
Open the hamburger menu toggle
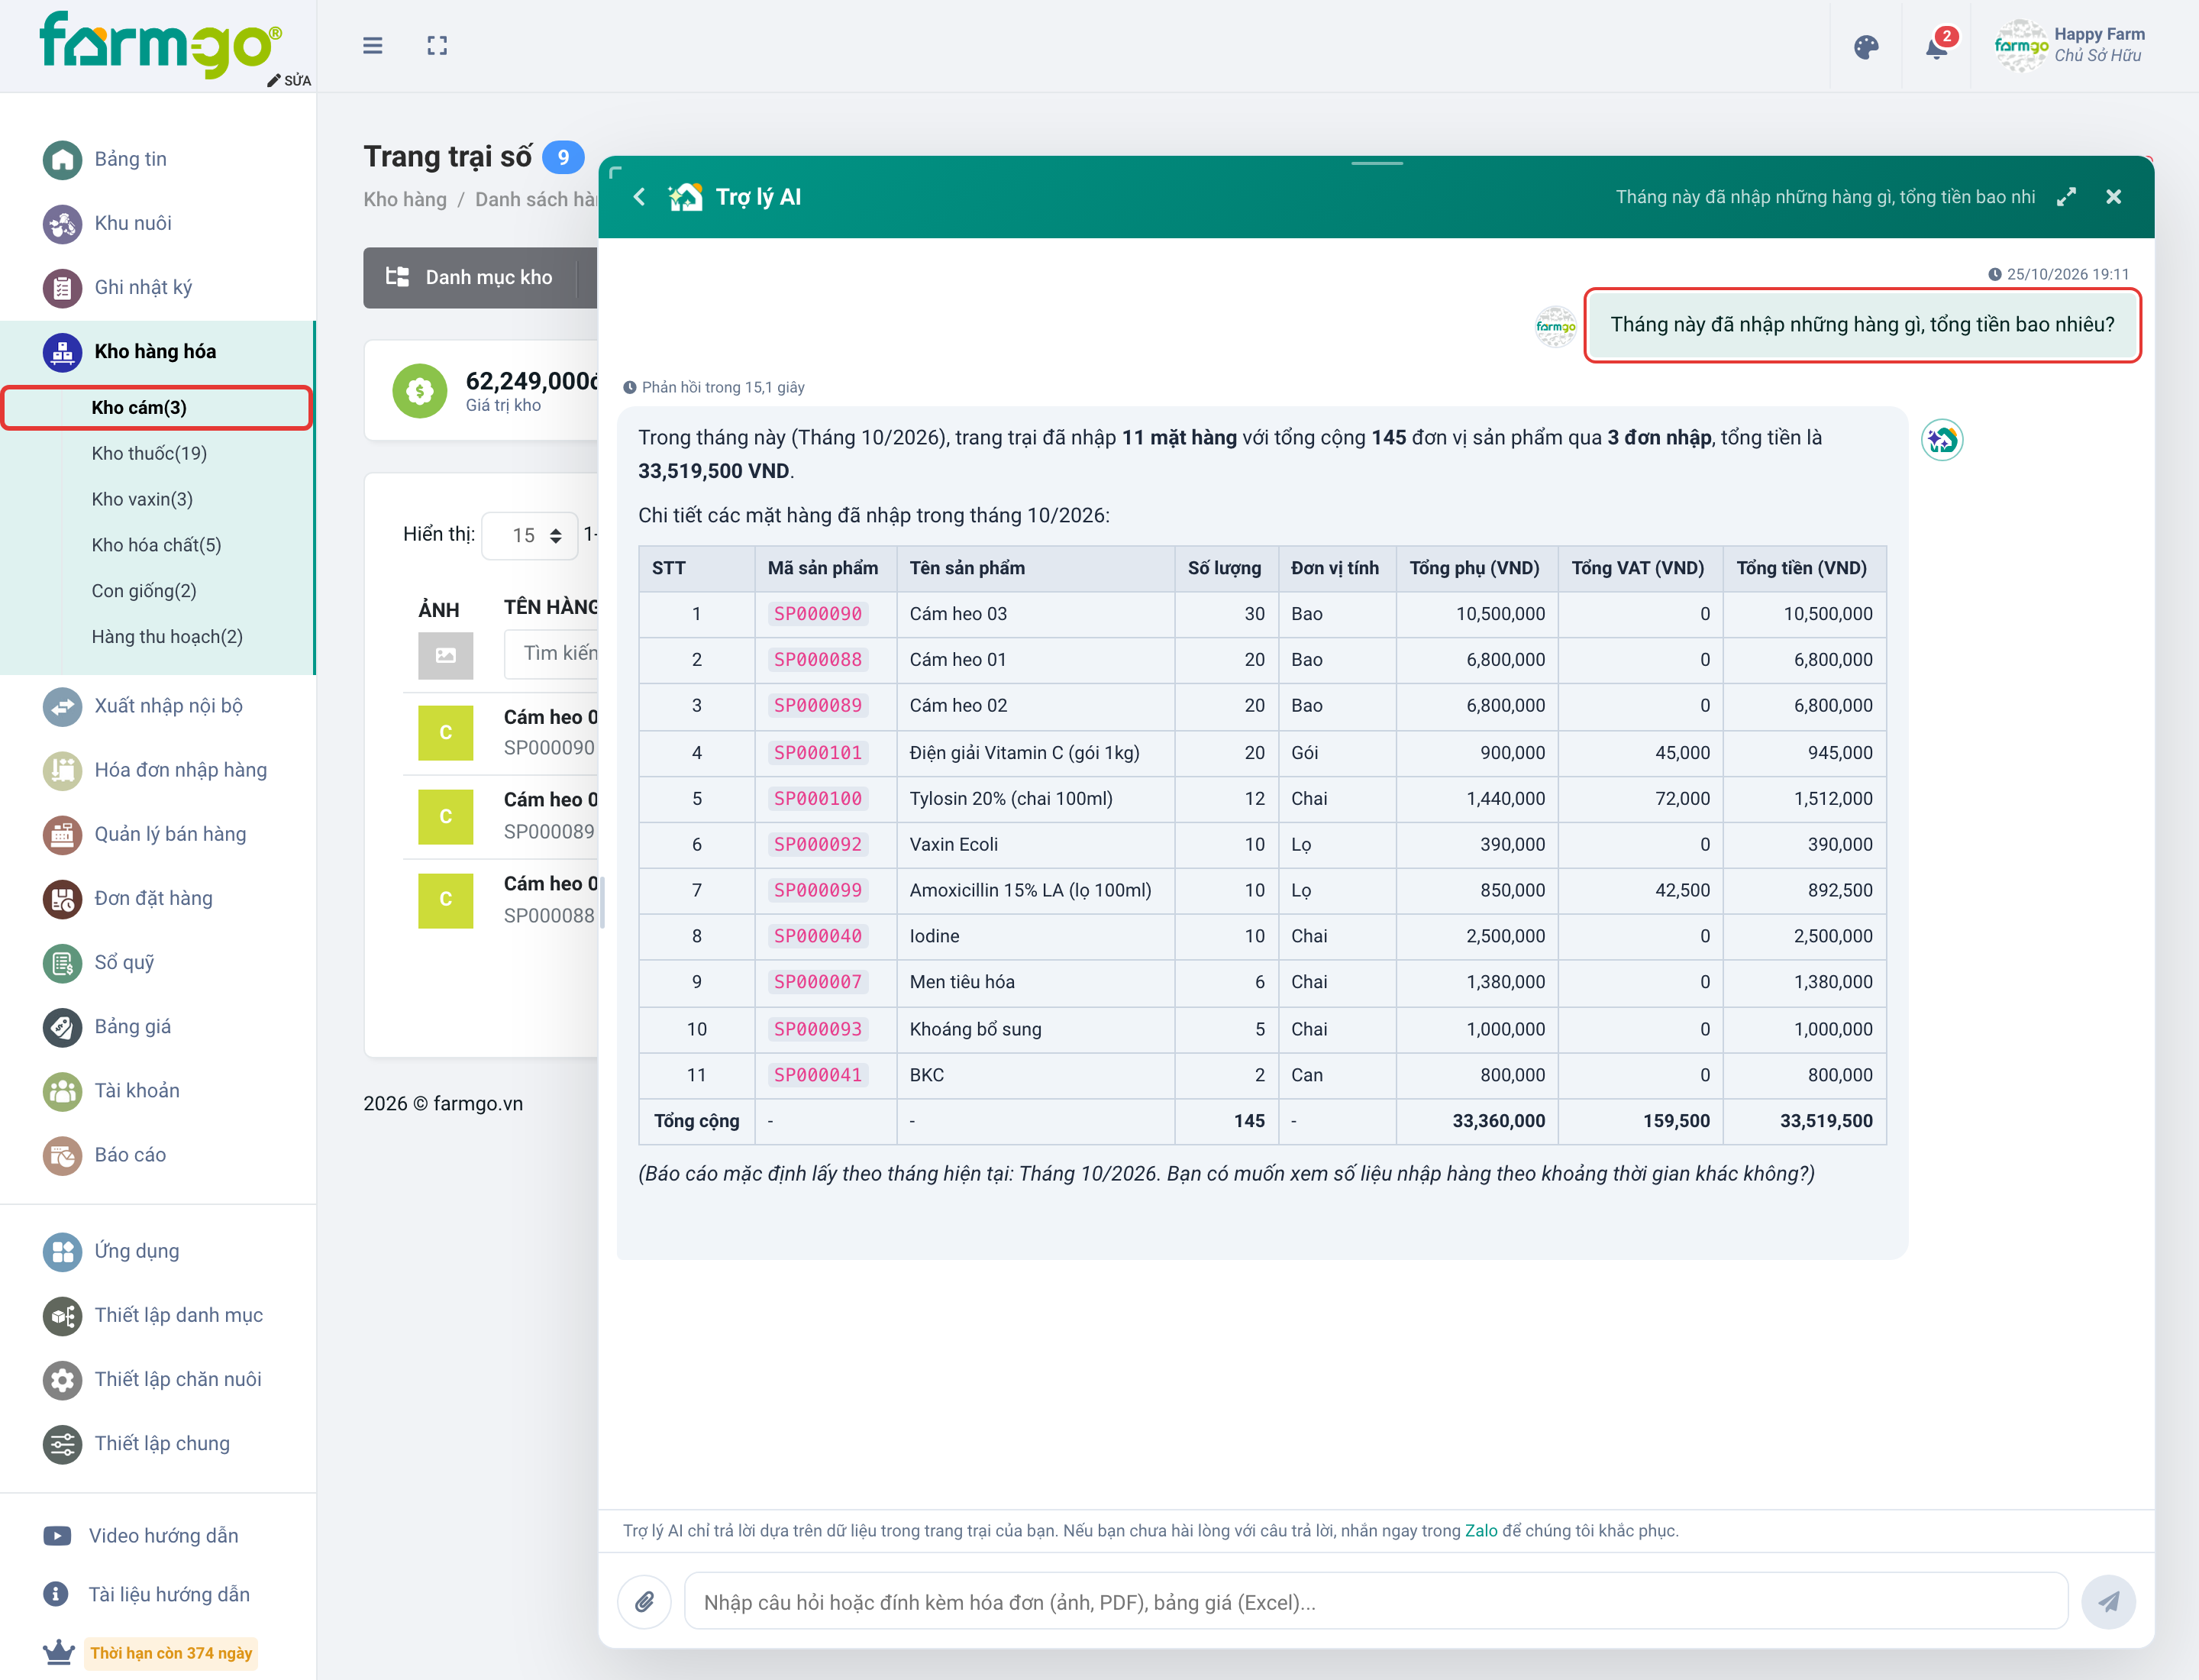click(372, 46)
